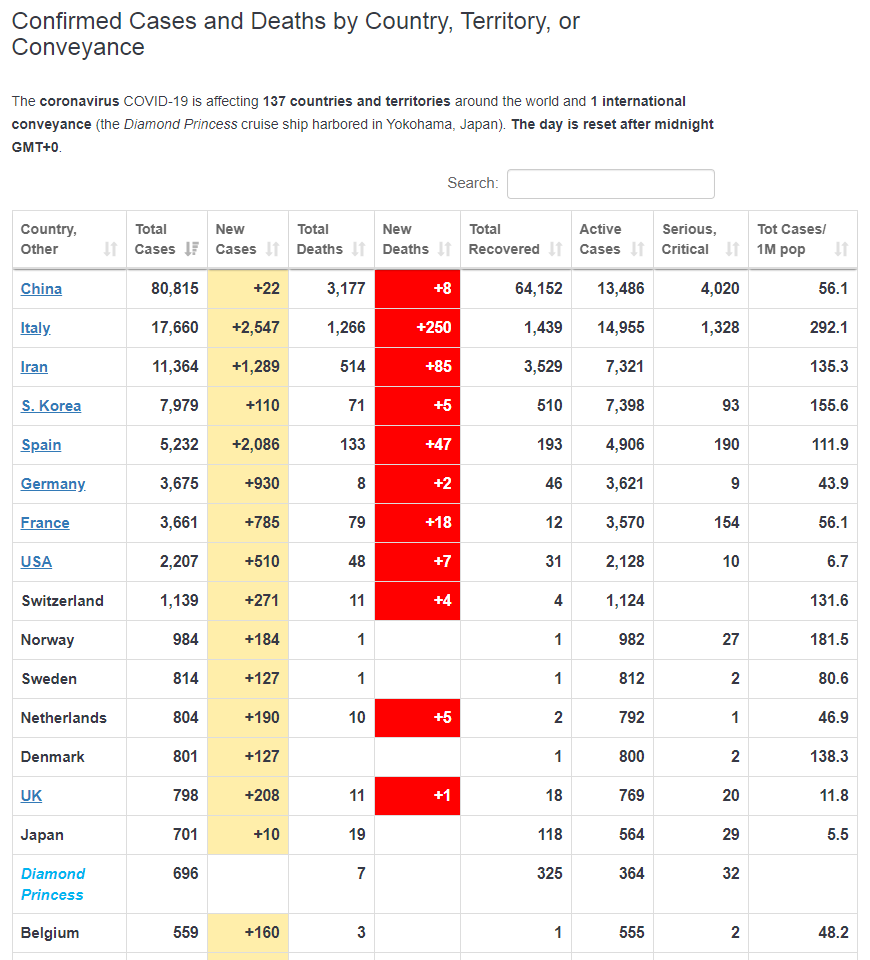
Task: Open the S. Korea link
Action: (51, 406)
